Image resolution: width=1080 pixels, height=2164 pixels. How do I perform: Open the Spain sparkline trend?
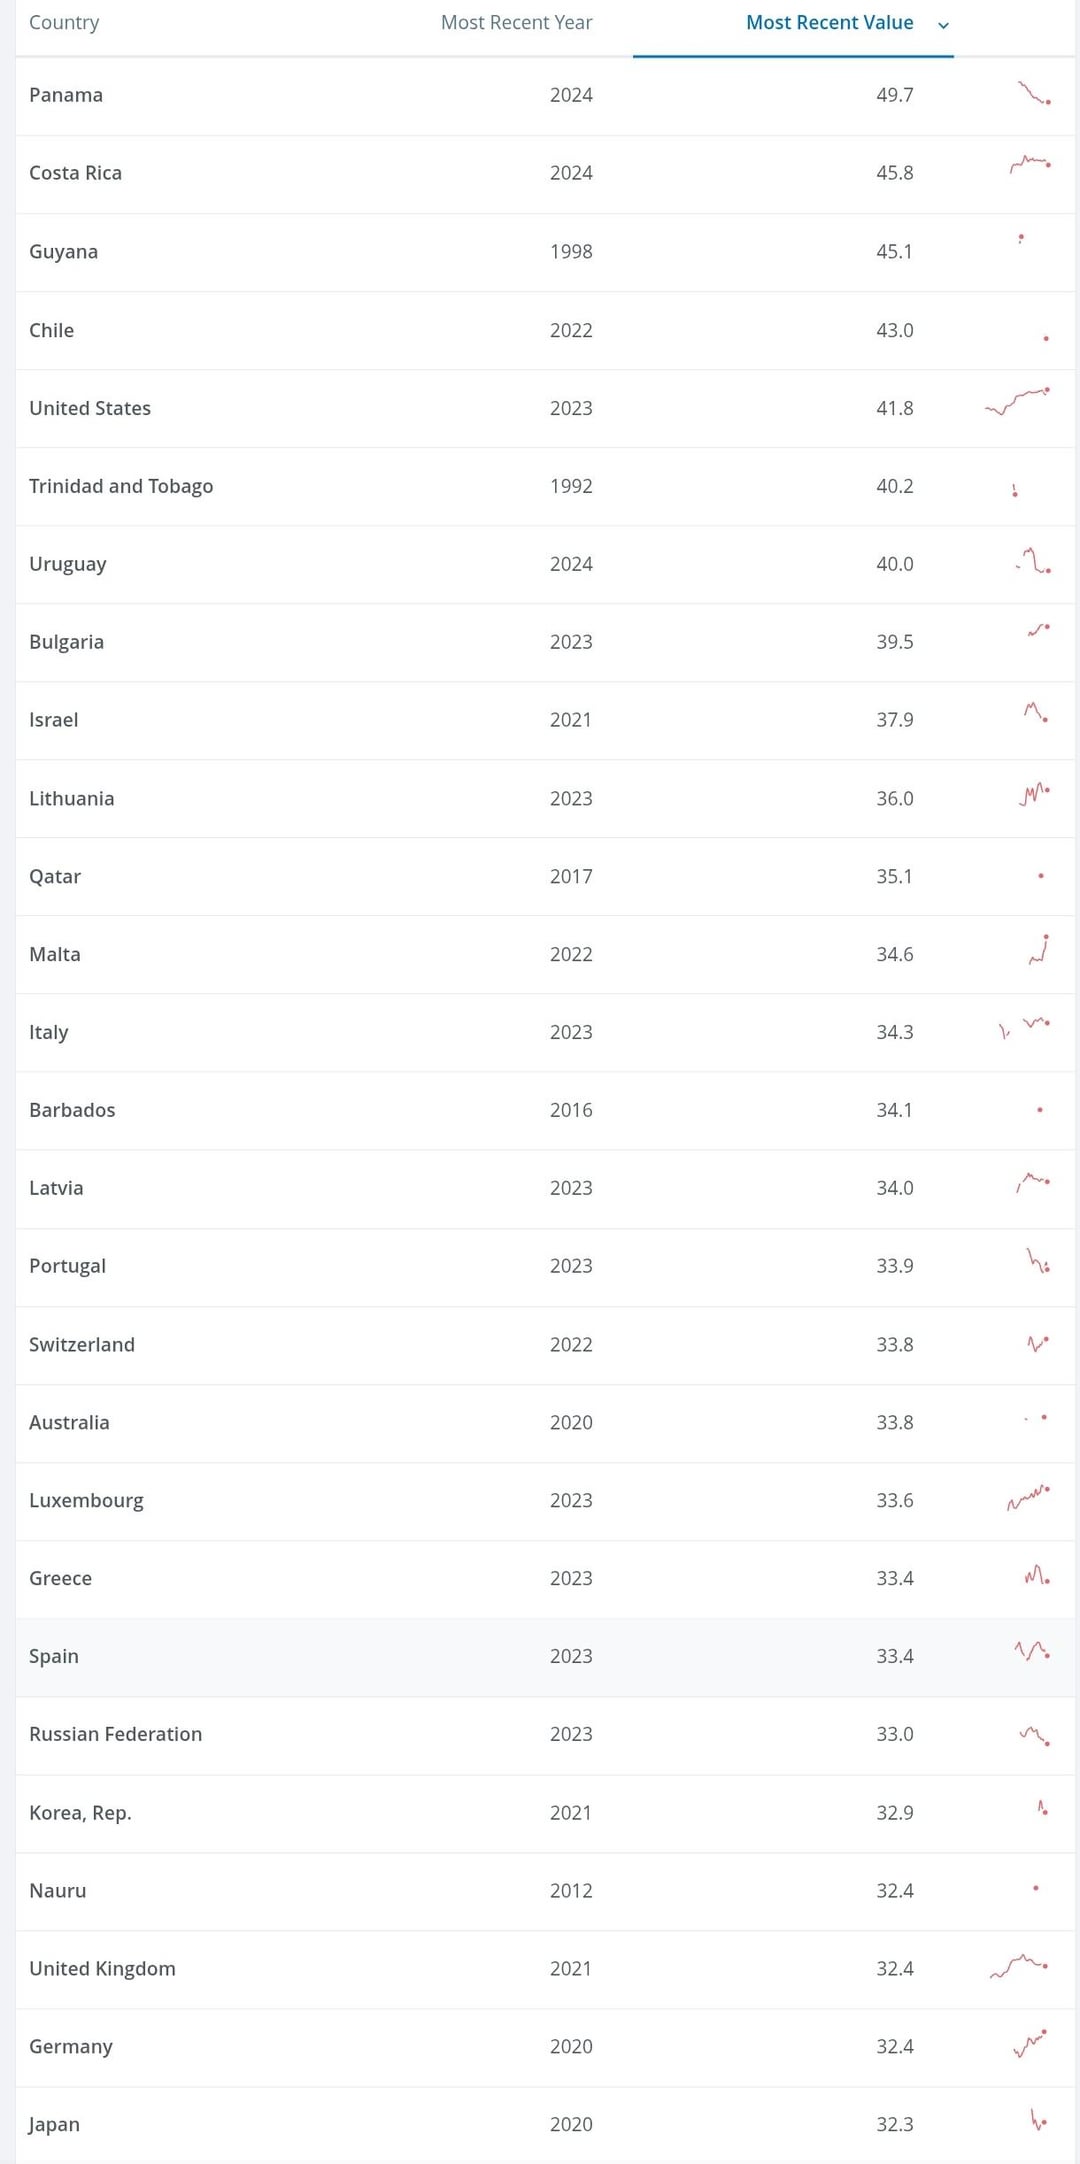(x=1032, y=1651)
